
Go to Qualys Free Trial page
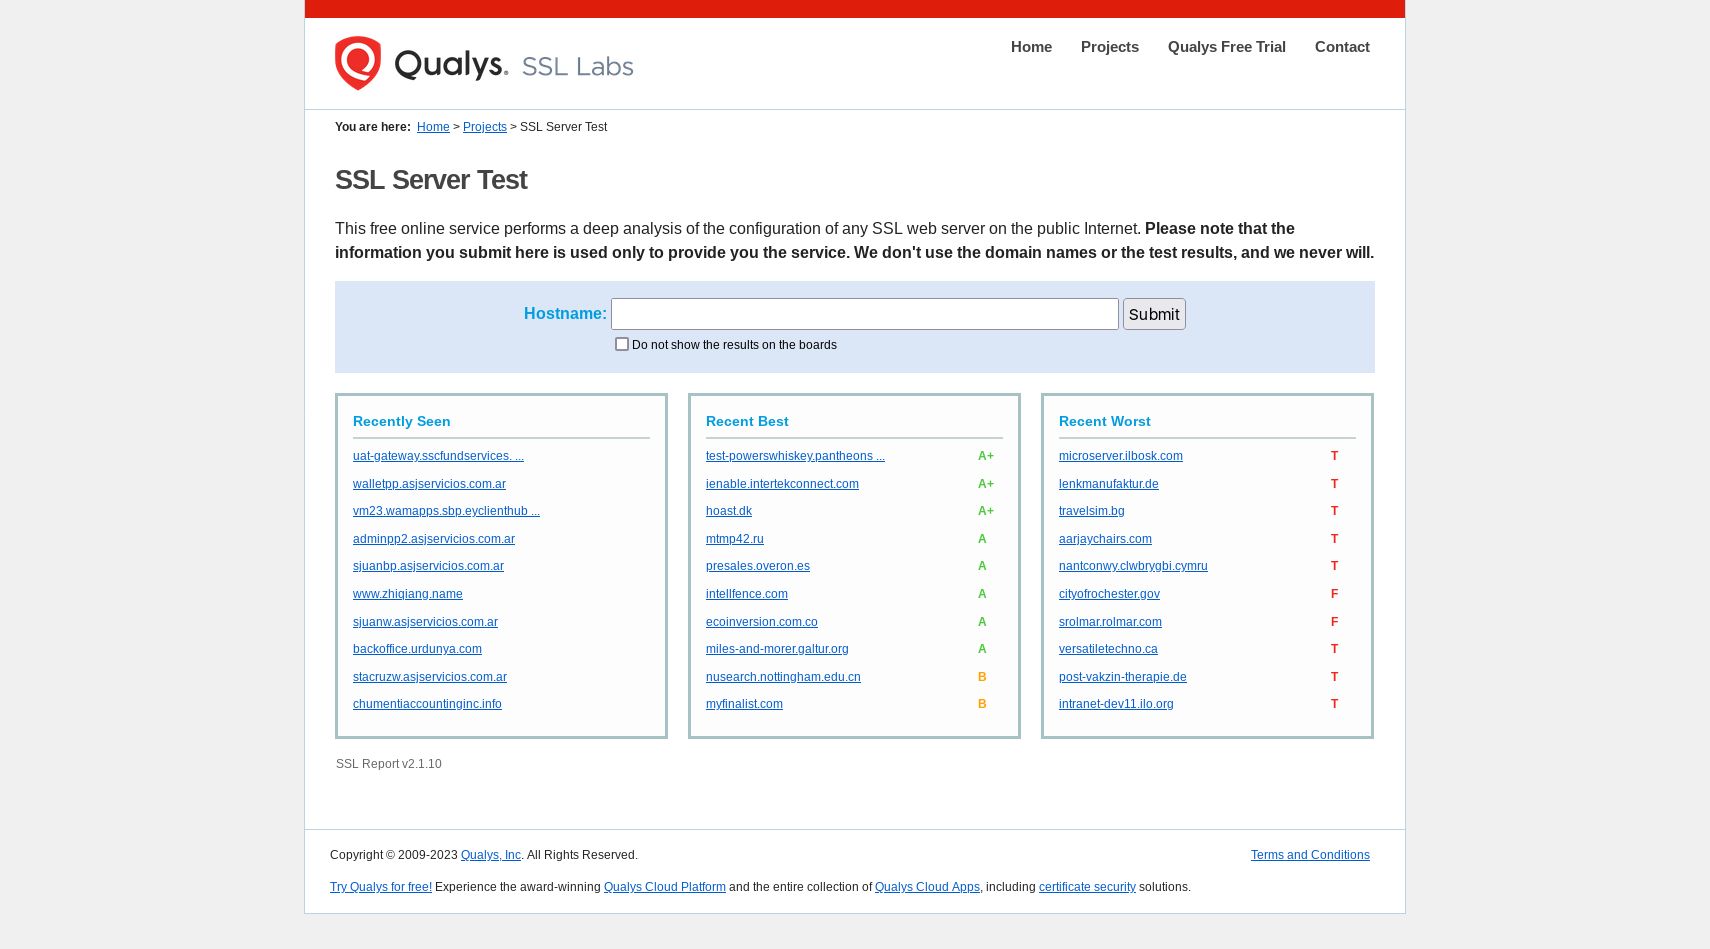(1226, 47)
